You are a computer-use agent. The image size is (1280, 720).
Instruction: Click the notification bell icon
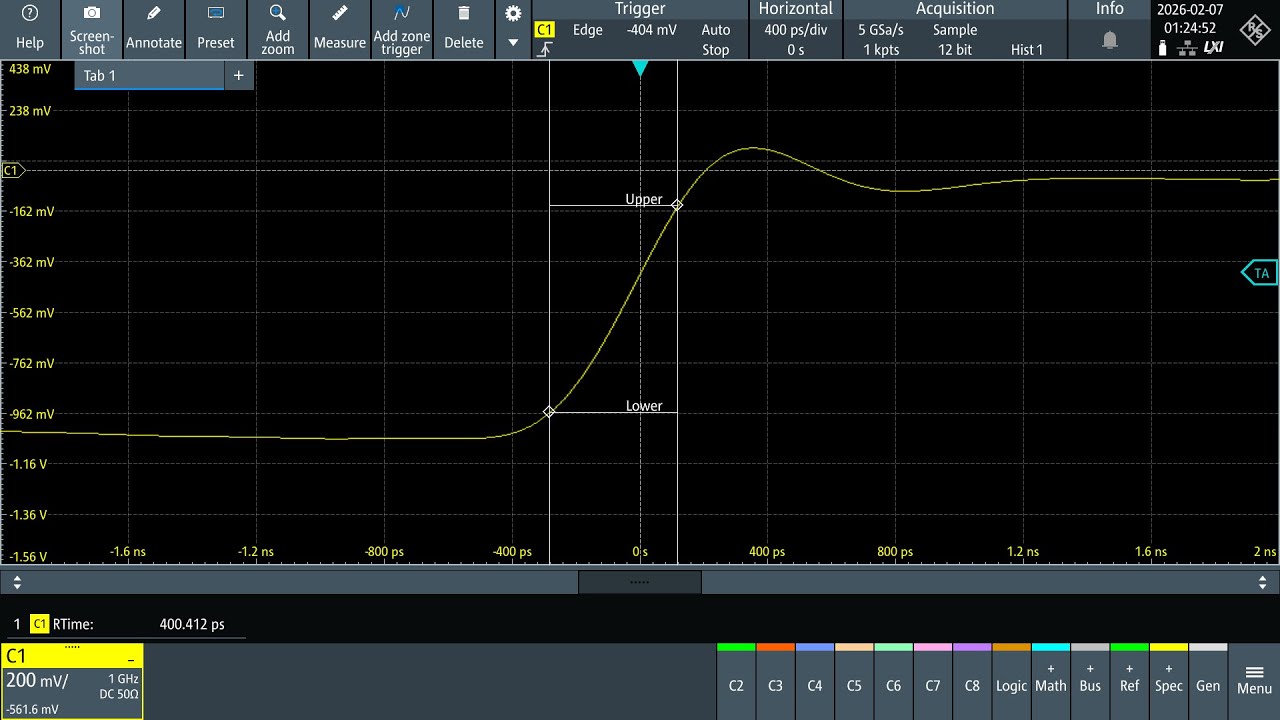coord(1110,40)
